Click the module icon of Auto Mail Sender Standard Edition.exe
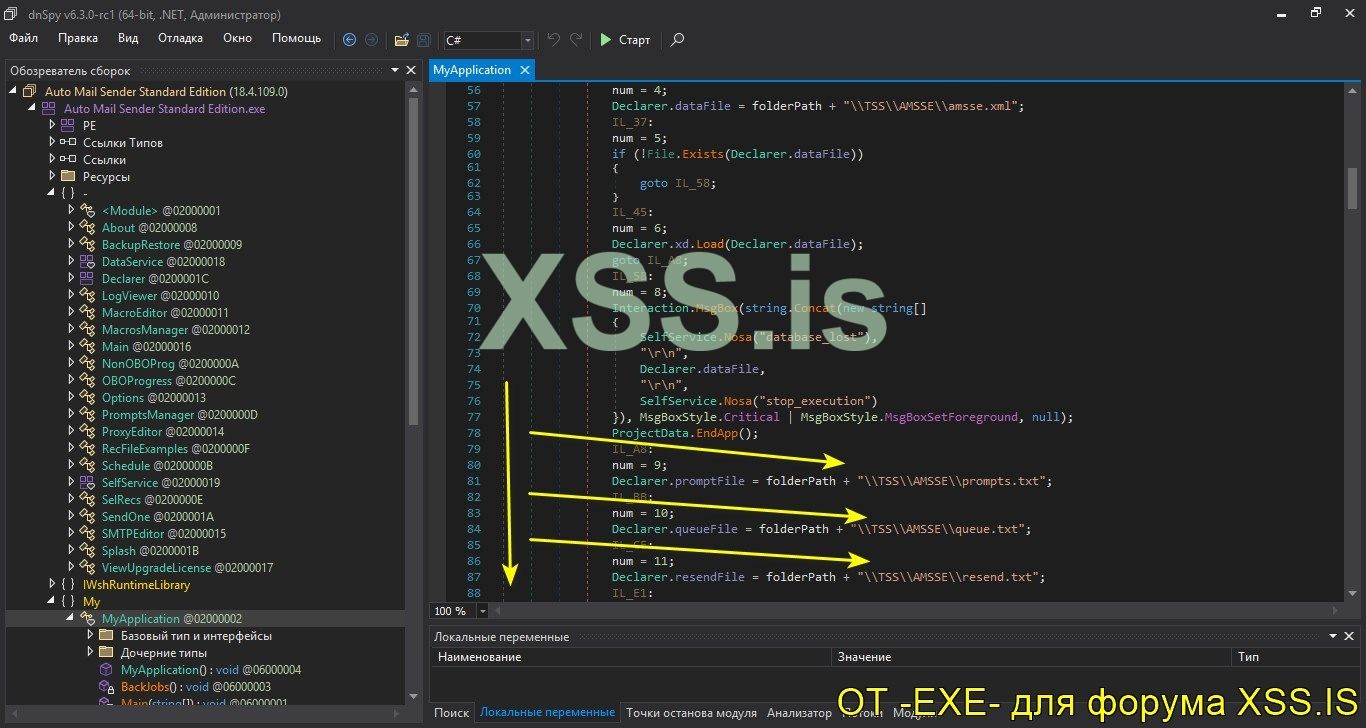The width and height of the screenshot is (1366, 728). pos(48,108)
